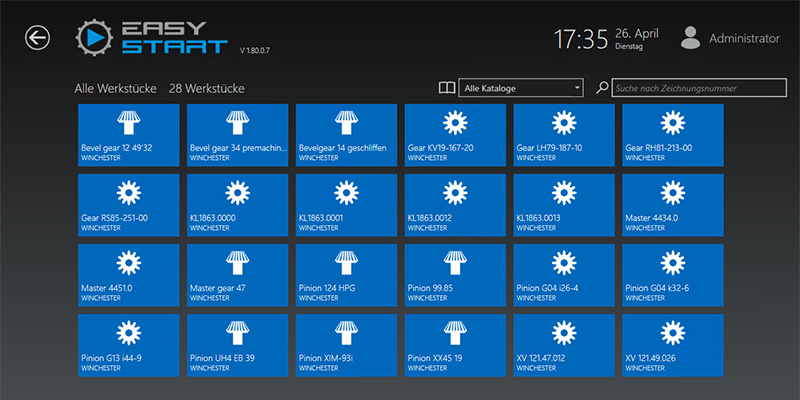This screenshot has height=400, width=800.
Task: Select the KL1863.0001 gear icon
Action: tap(346, 193)
